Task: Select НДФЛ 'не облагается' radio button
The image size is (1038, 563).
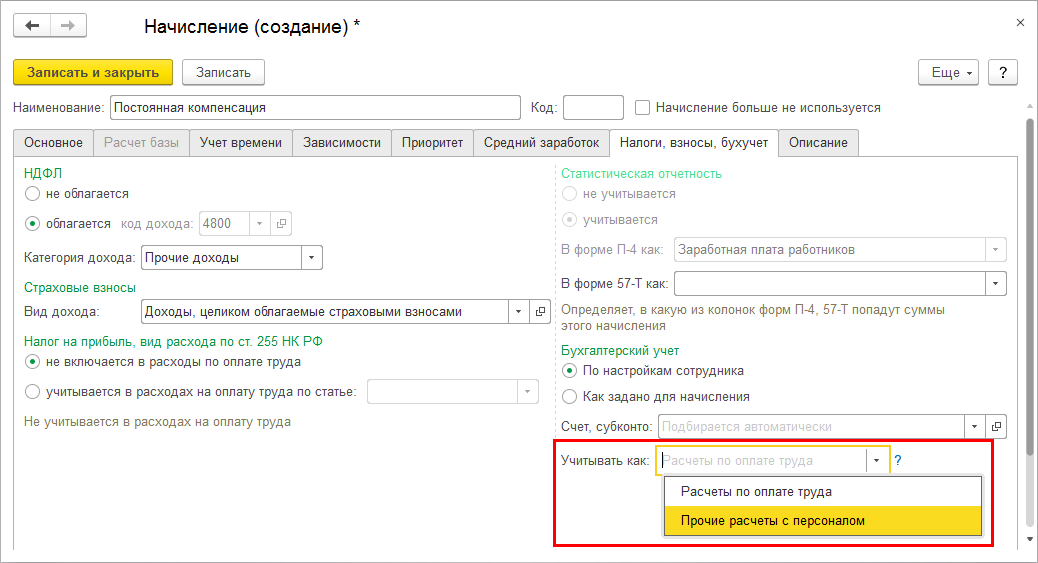Action: pos(33,194)
